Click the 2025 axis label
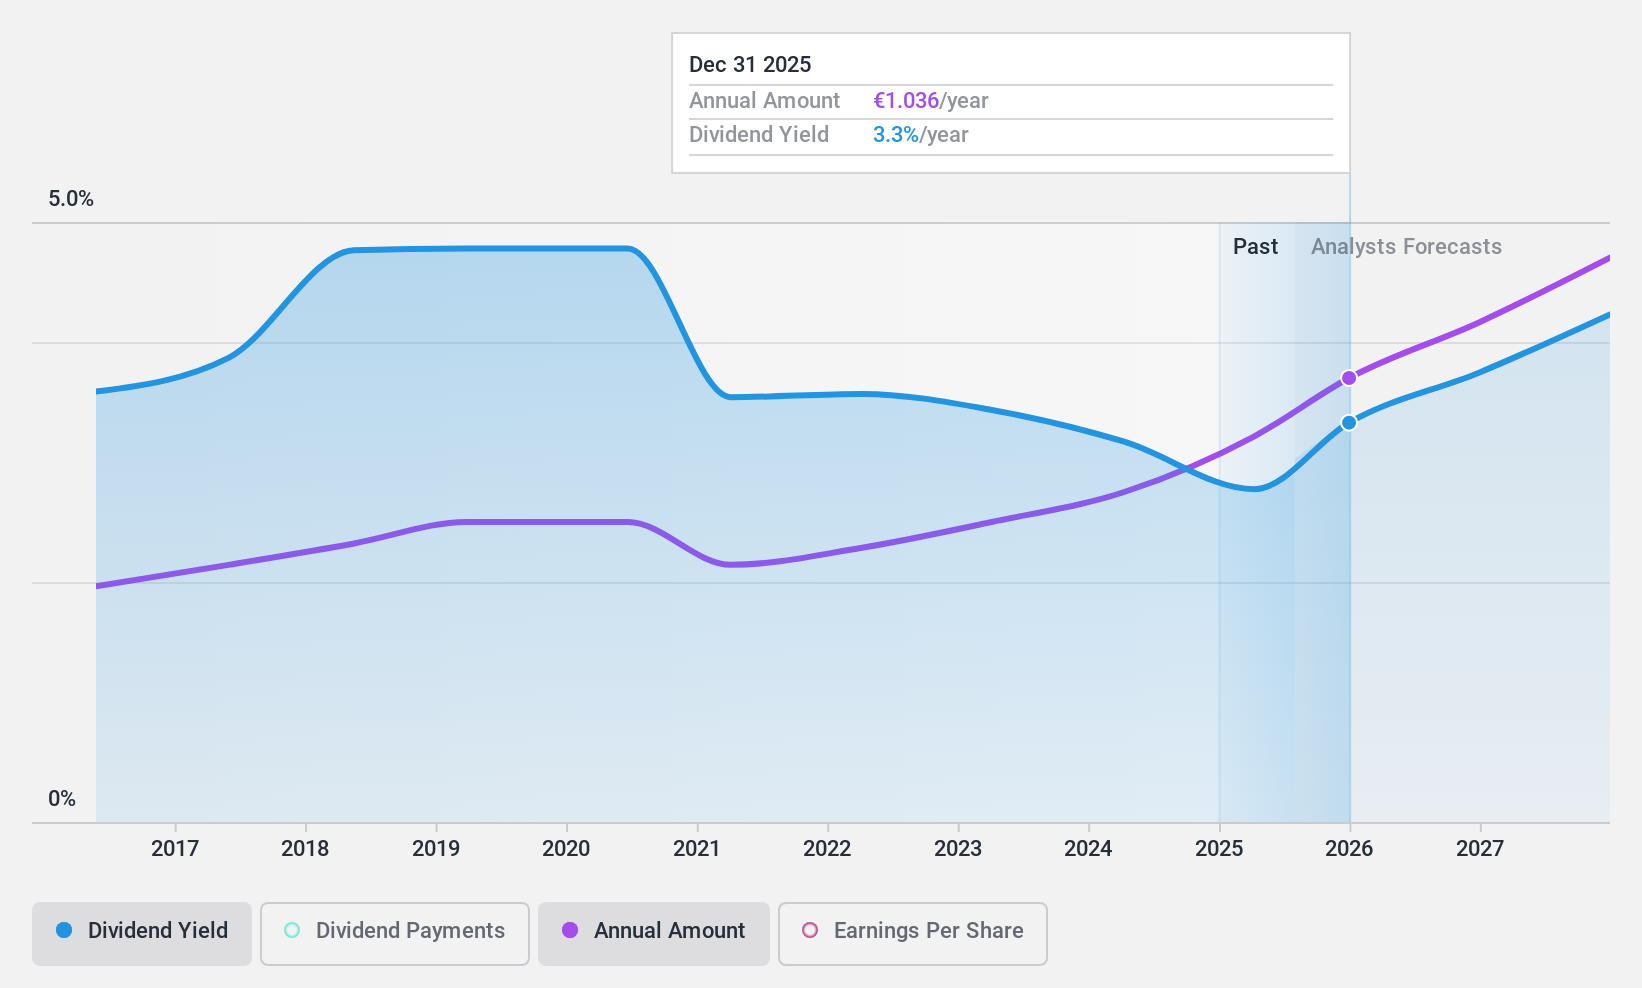The image size is (1642, 988). [1219, 849]
